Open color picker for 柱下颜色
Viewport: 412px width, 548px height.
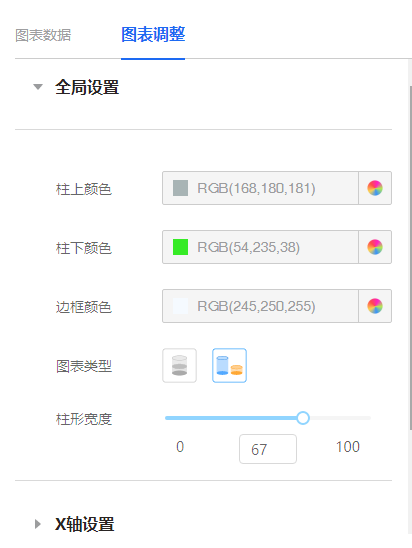pyautogui.click(x=375, y=247)
